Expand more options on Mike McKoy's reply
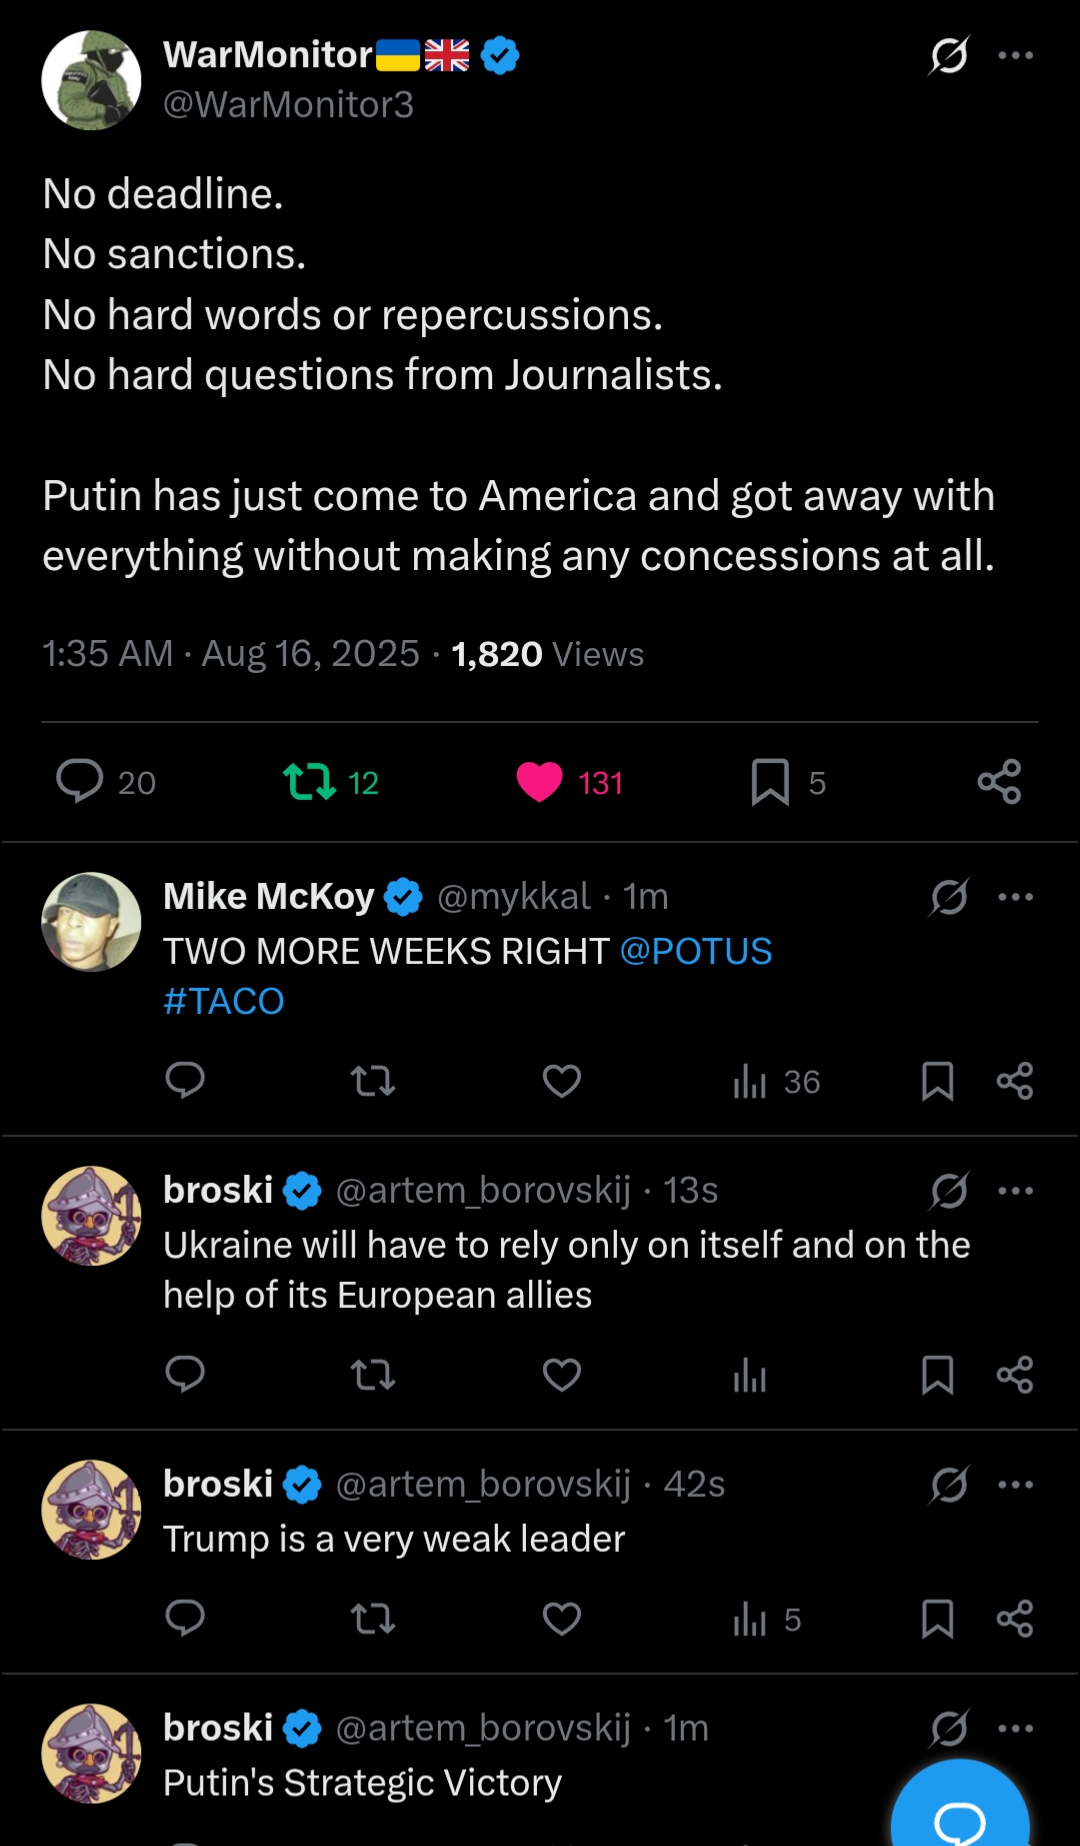This screenshot has height=1846, width=1080. (1015, 897)
